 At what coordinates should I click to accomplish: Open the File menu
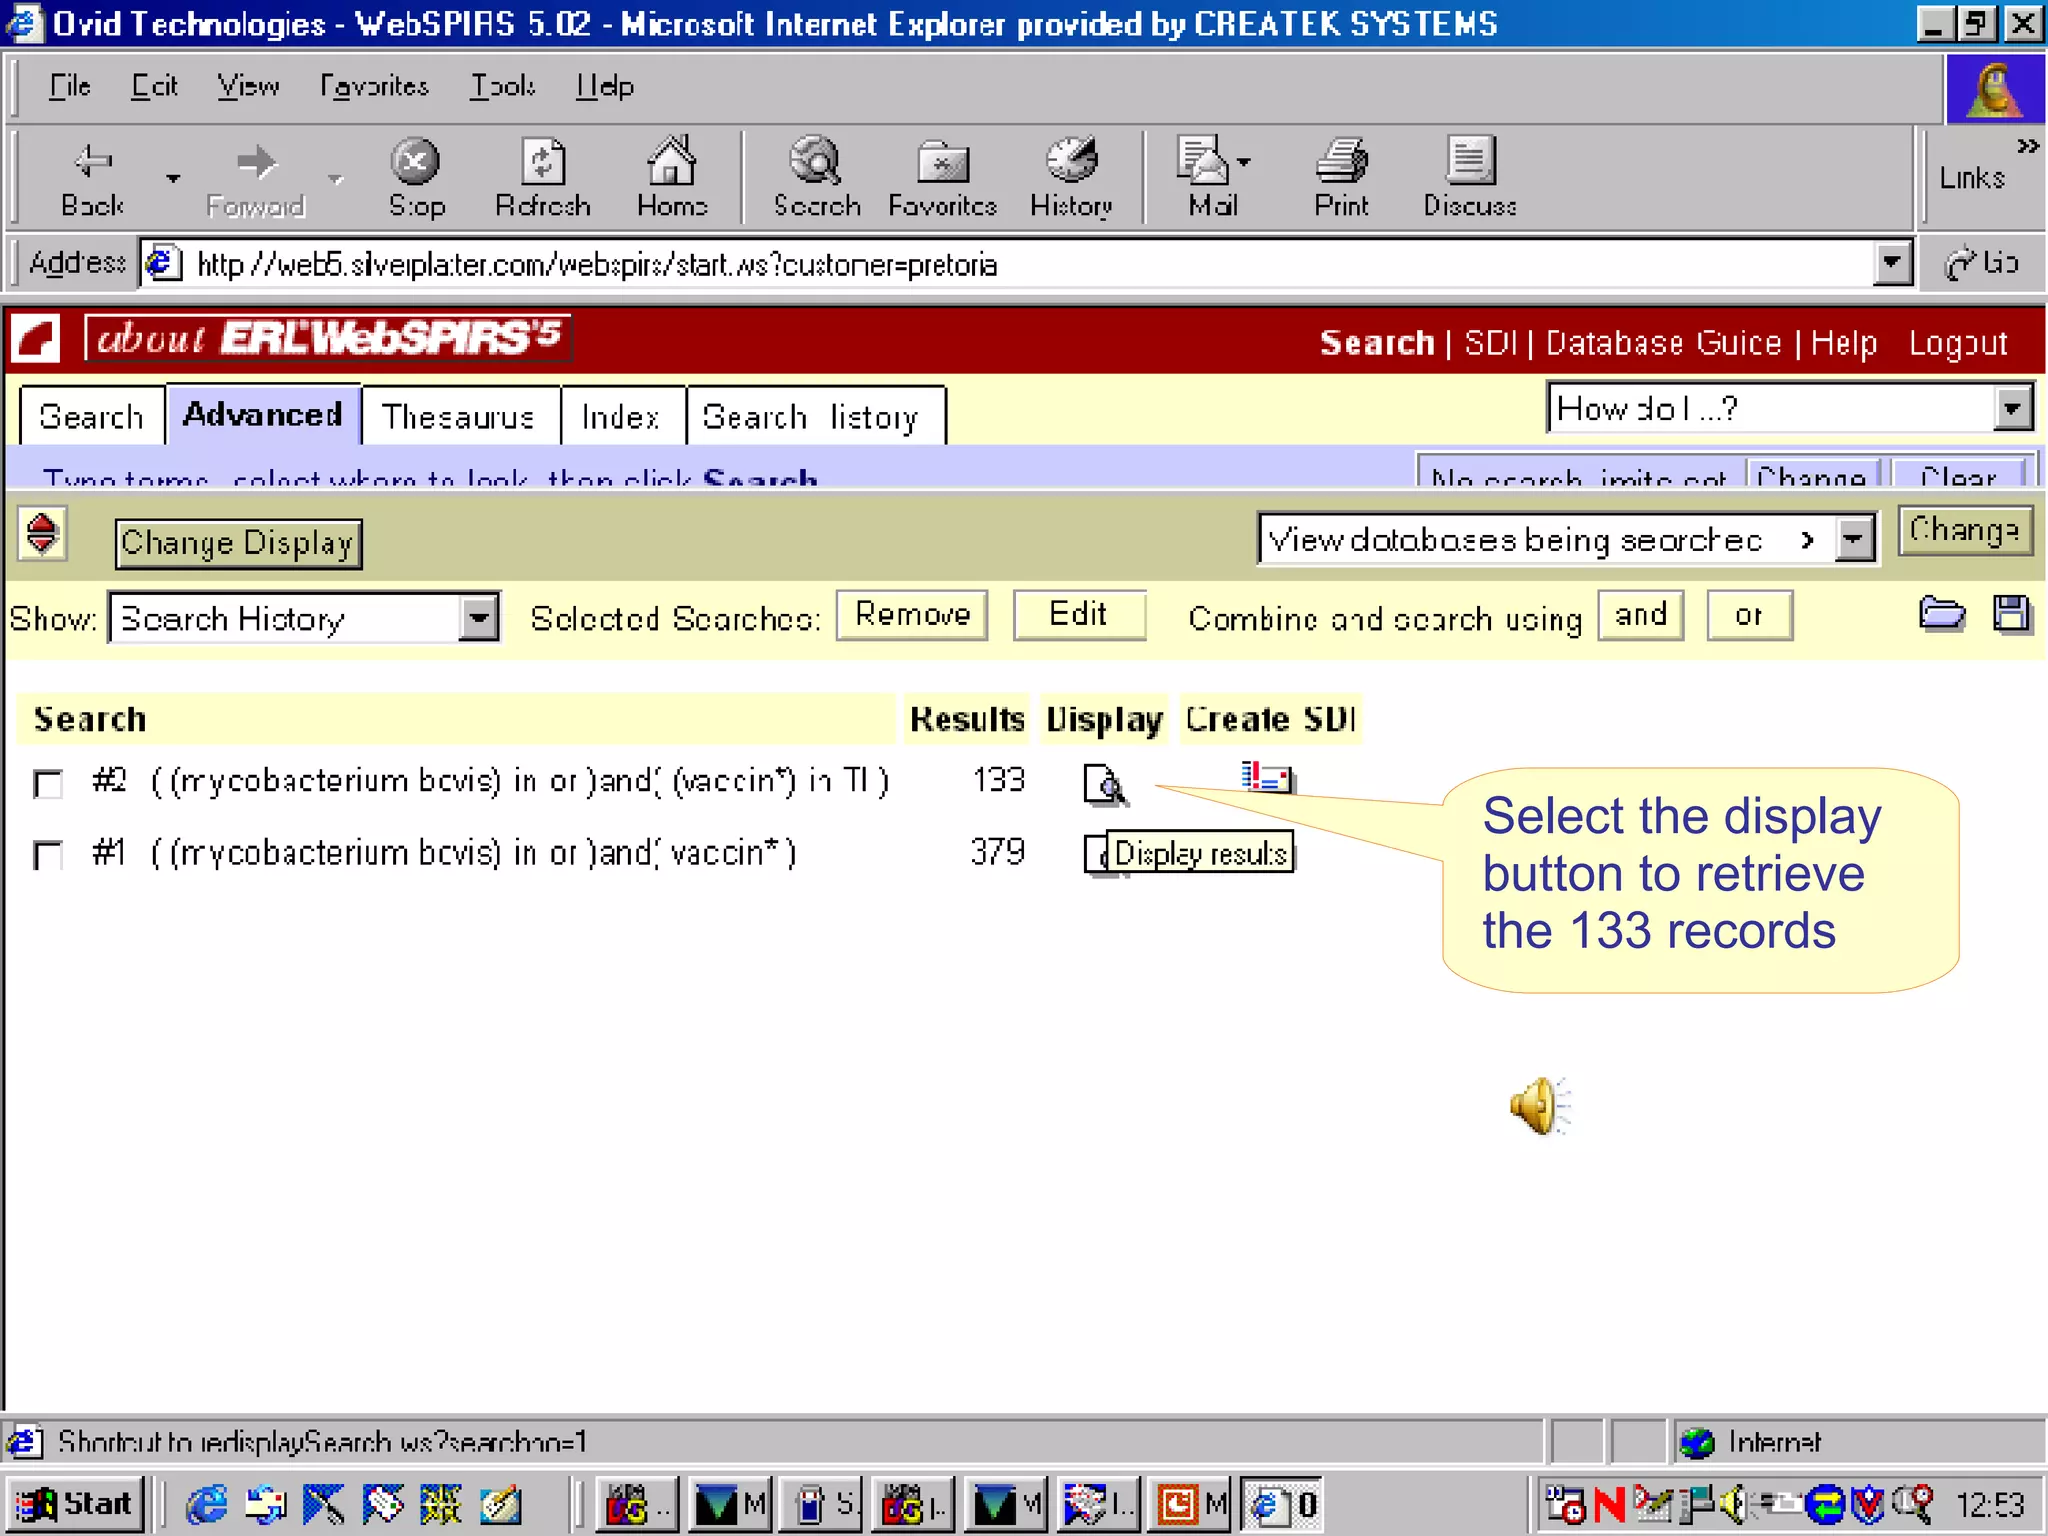[x=70, y=86]
